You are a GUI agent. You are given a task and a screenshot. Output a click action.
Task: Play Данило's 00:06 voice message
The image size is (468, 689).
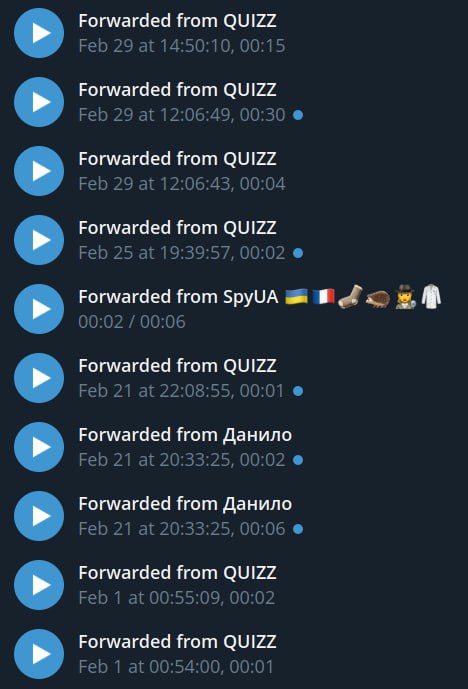point(39,516)
